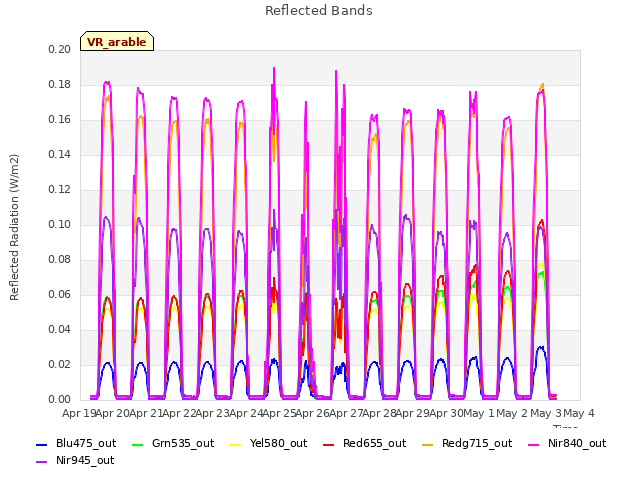Screen dimensions: 640x480
Task: Click the Apr 21 x-axis date label
Action: pyautogui.click(x=146, y=413)
